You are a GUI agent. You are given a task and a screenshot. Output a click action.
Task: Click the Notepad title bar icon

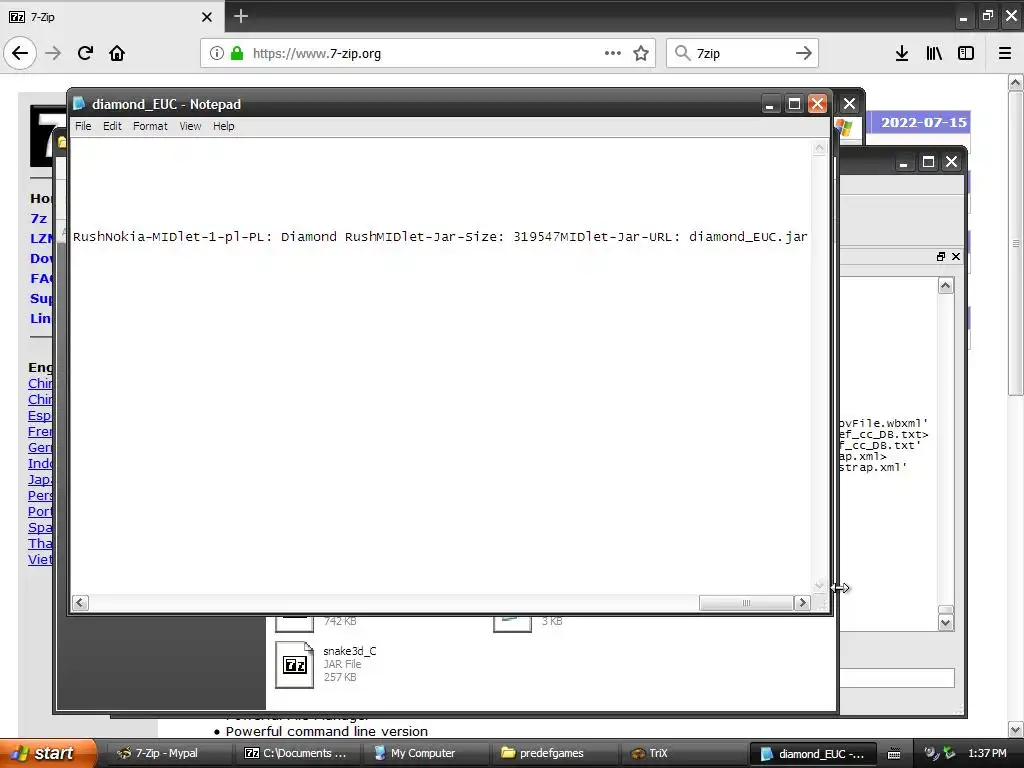pos(80,104)
